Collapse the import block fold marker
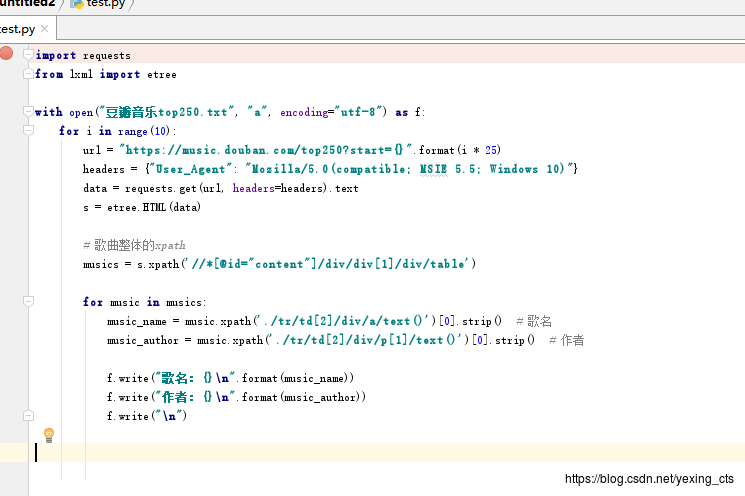Screen dimensions: 745x496 (29, 54)
